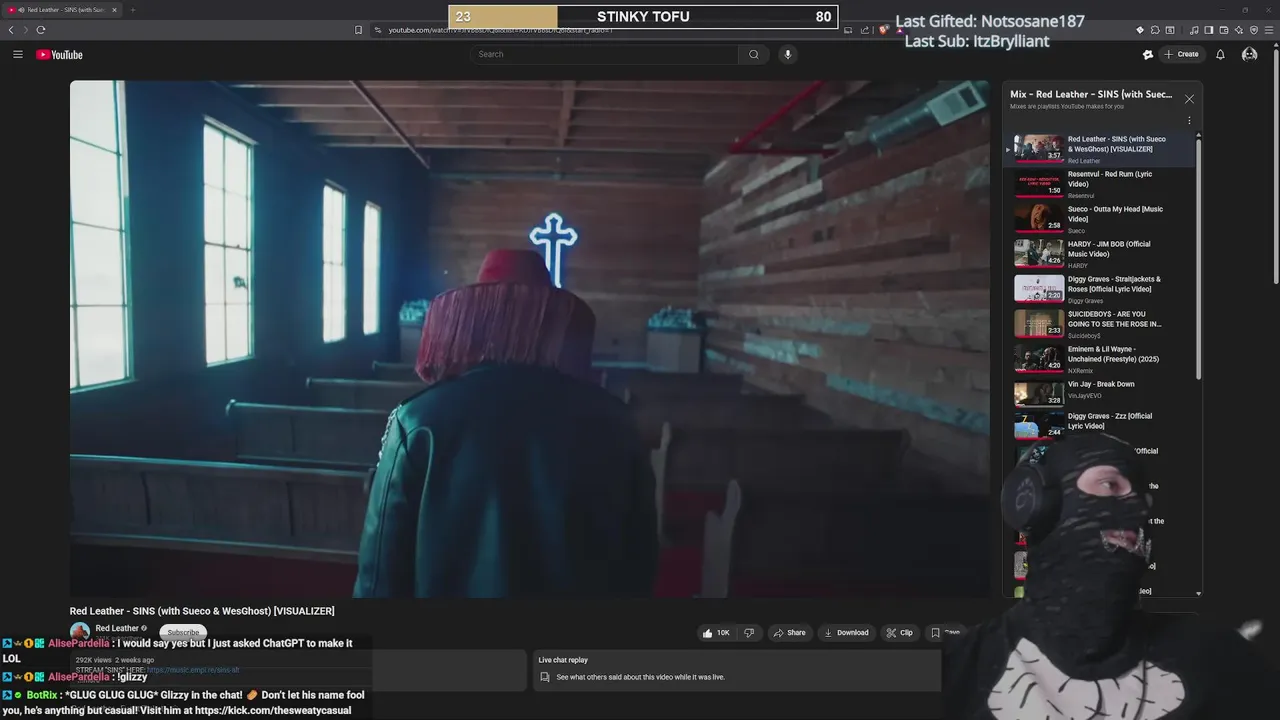Open the account avatar menu
Viewport: 1280px width, 720px height.
[1249, 54]
